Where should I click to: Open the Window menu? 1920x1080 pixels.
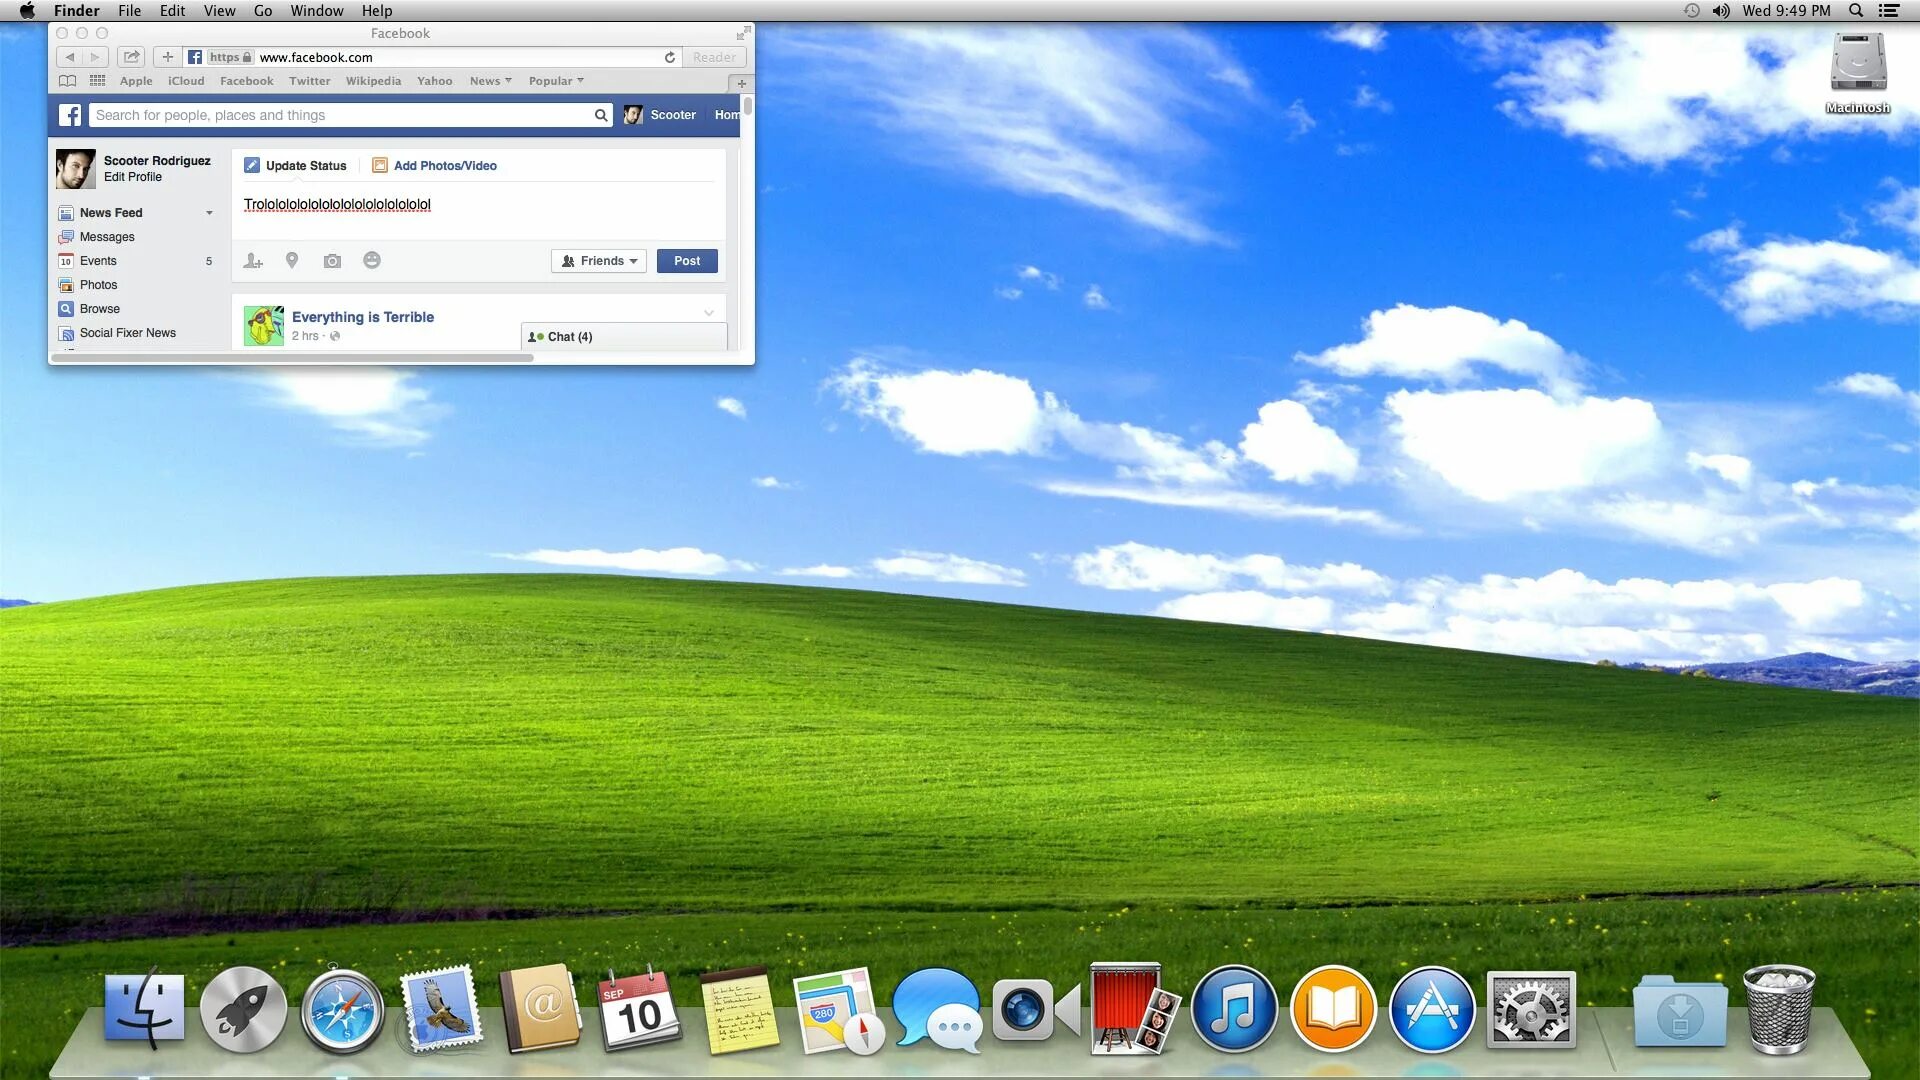[x=316, y=11]
